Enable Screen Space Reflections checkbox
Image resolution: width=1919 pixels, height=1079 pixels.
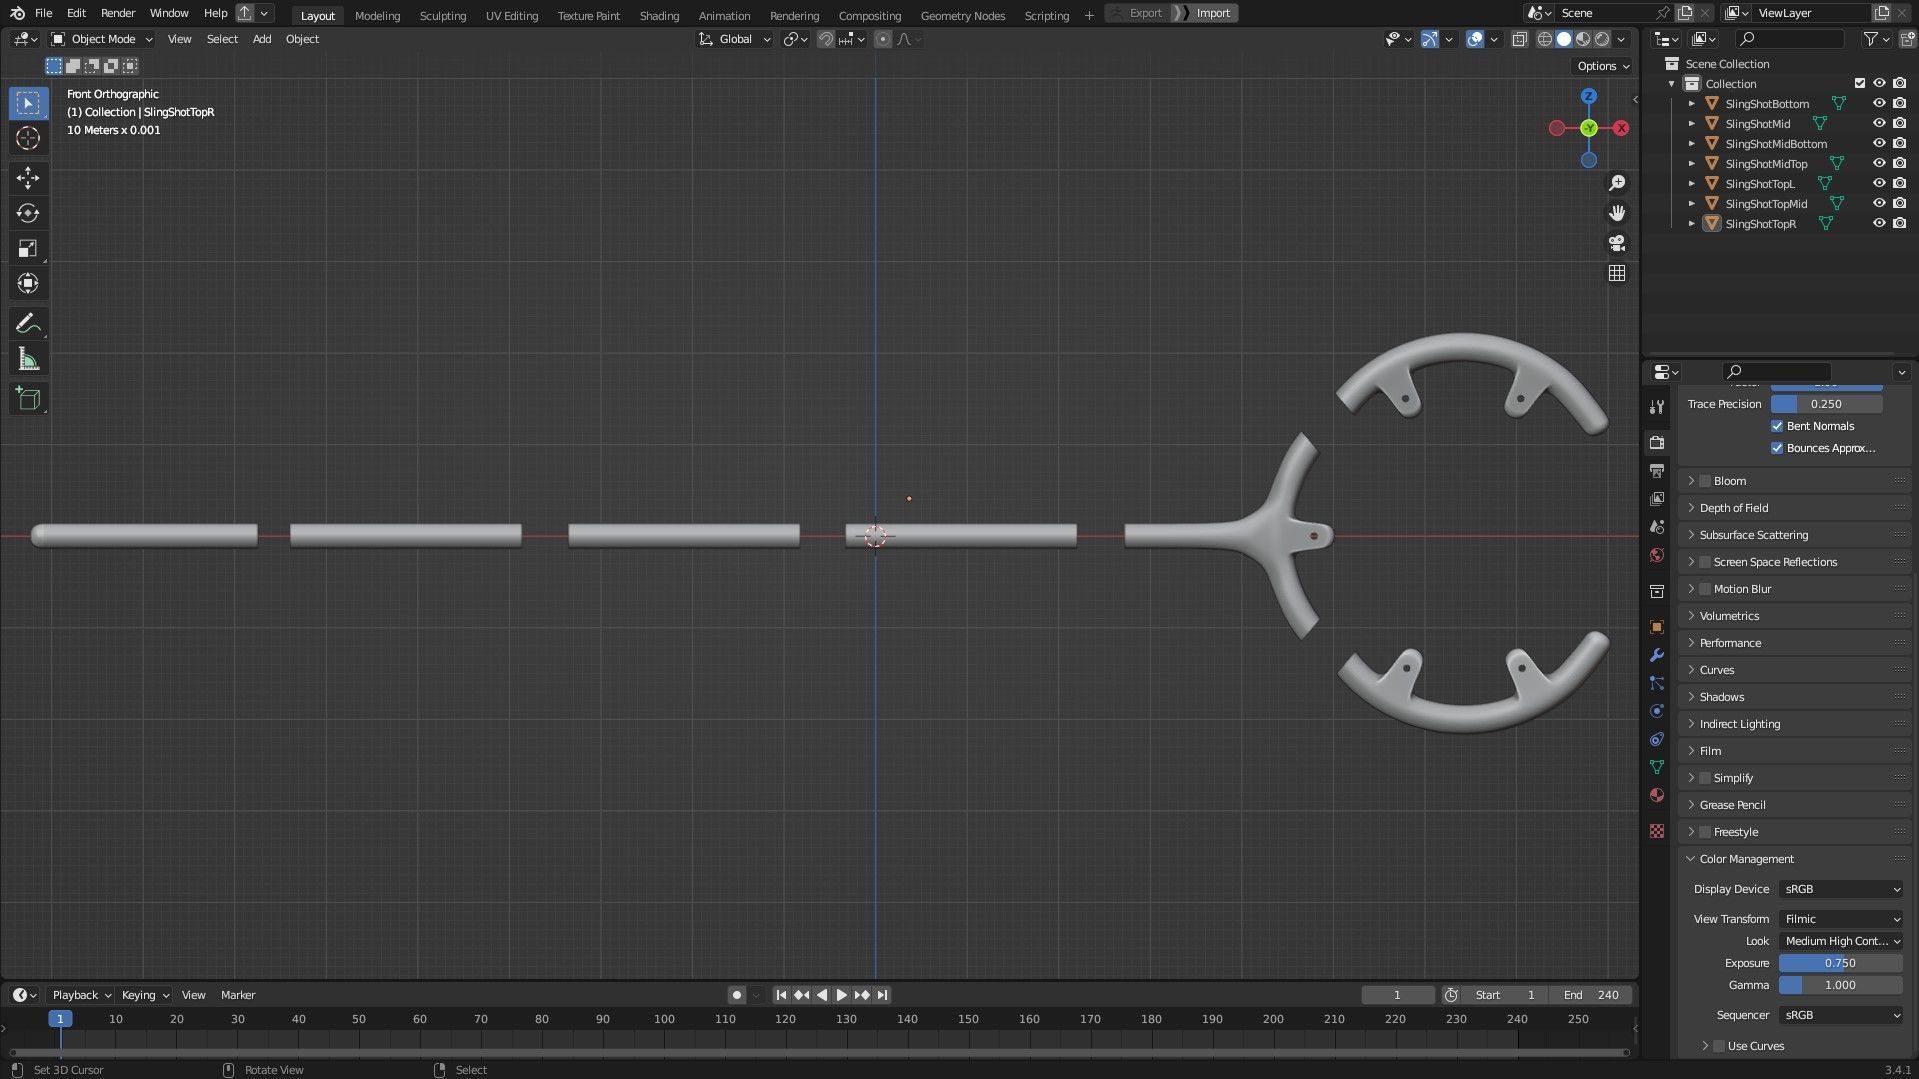1705,562
